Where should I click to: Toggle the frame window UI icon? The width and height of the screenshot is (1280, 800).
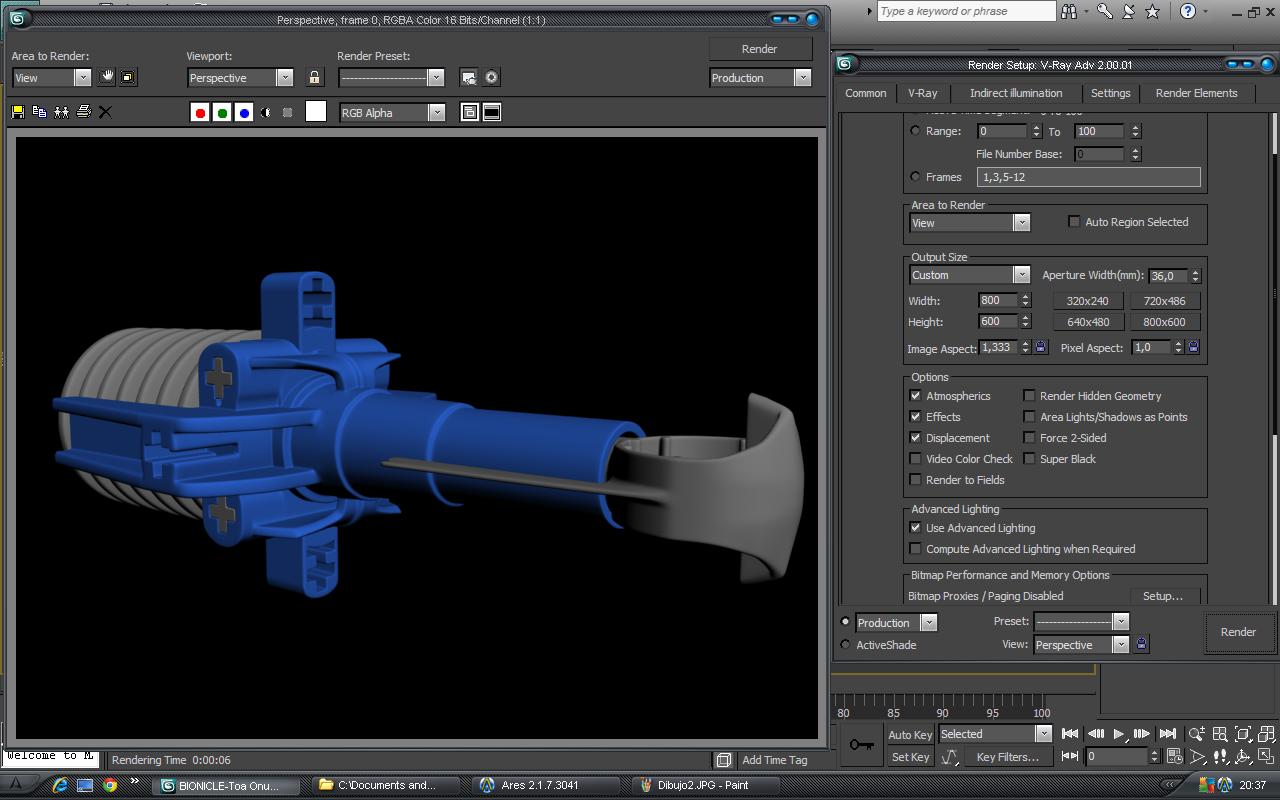click(492, 113)
